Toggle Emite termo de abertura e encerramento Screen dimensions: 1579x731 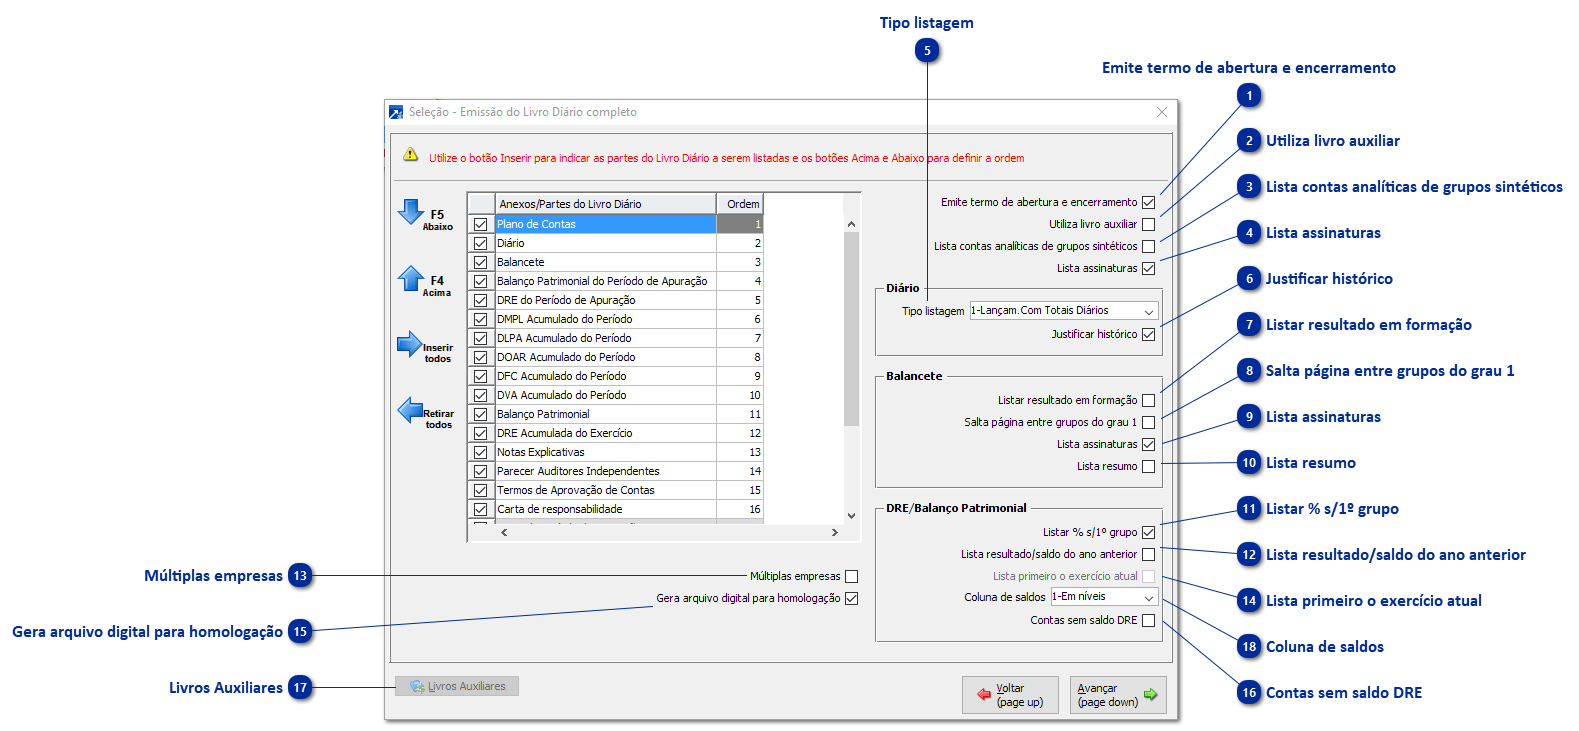[x=1148, y=202]
